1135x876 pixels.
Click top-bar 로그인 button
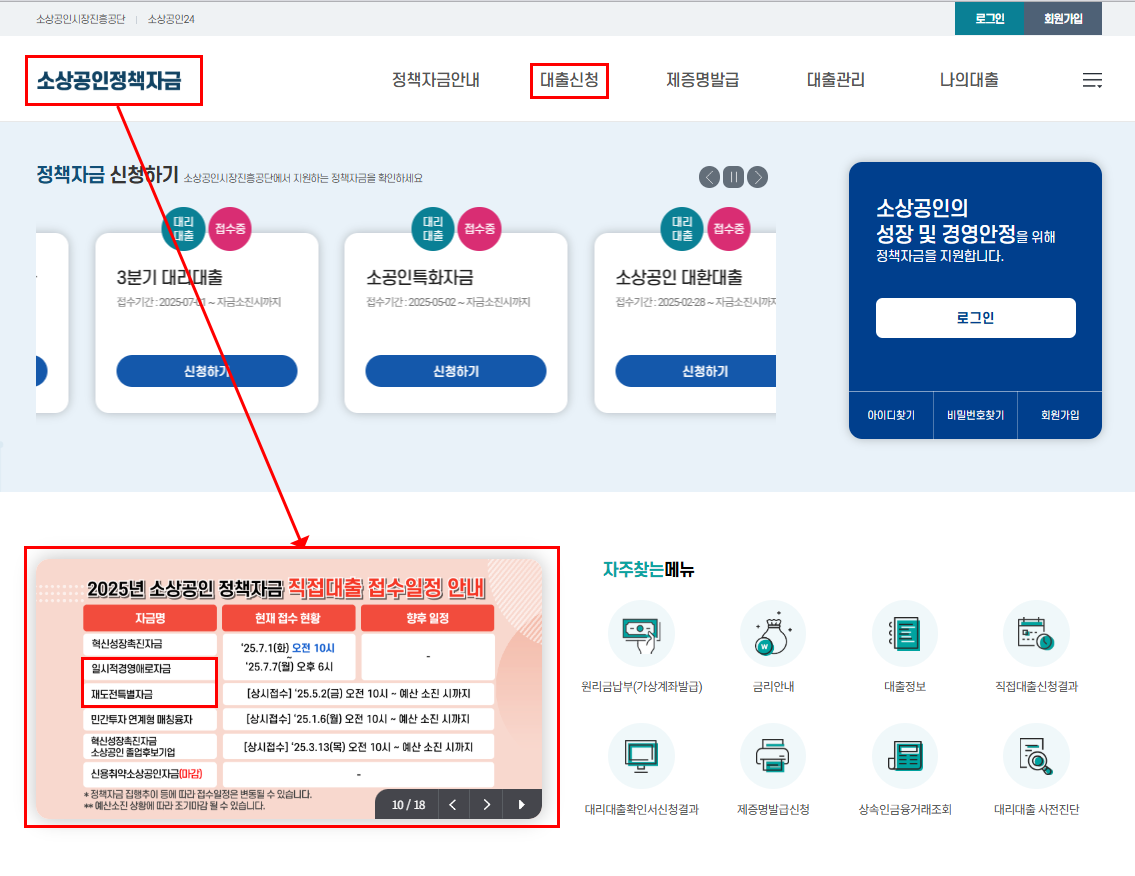pos(990,19)
